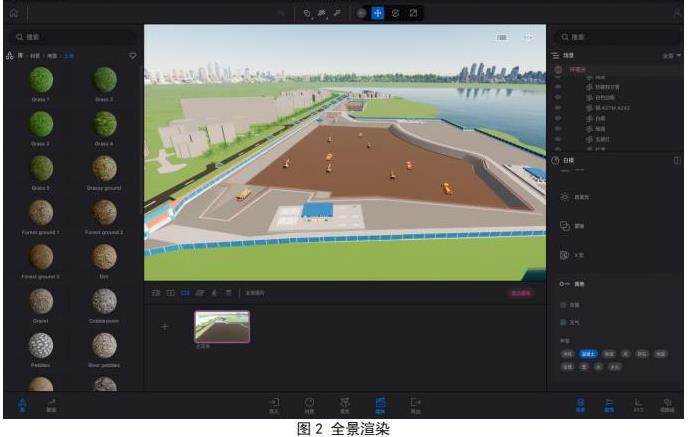Viewport: 692px width, 437px height.
Task: Collapse the scene tree root node
Action: click(x=556, y=55)
